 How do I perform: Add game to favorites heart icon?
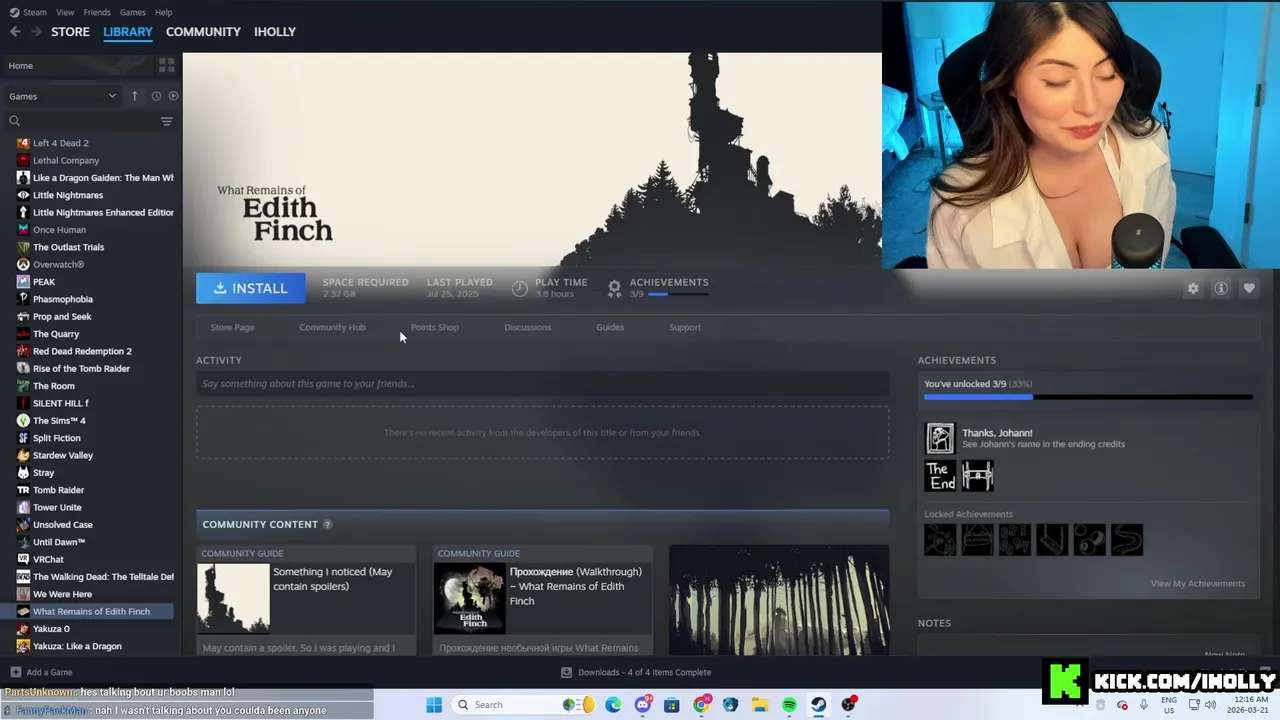[1249, 288]
